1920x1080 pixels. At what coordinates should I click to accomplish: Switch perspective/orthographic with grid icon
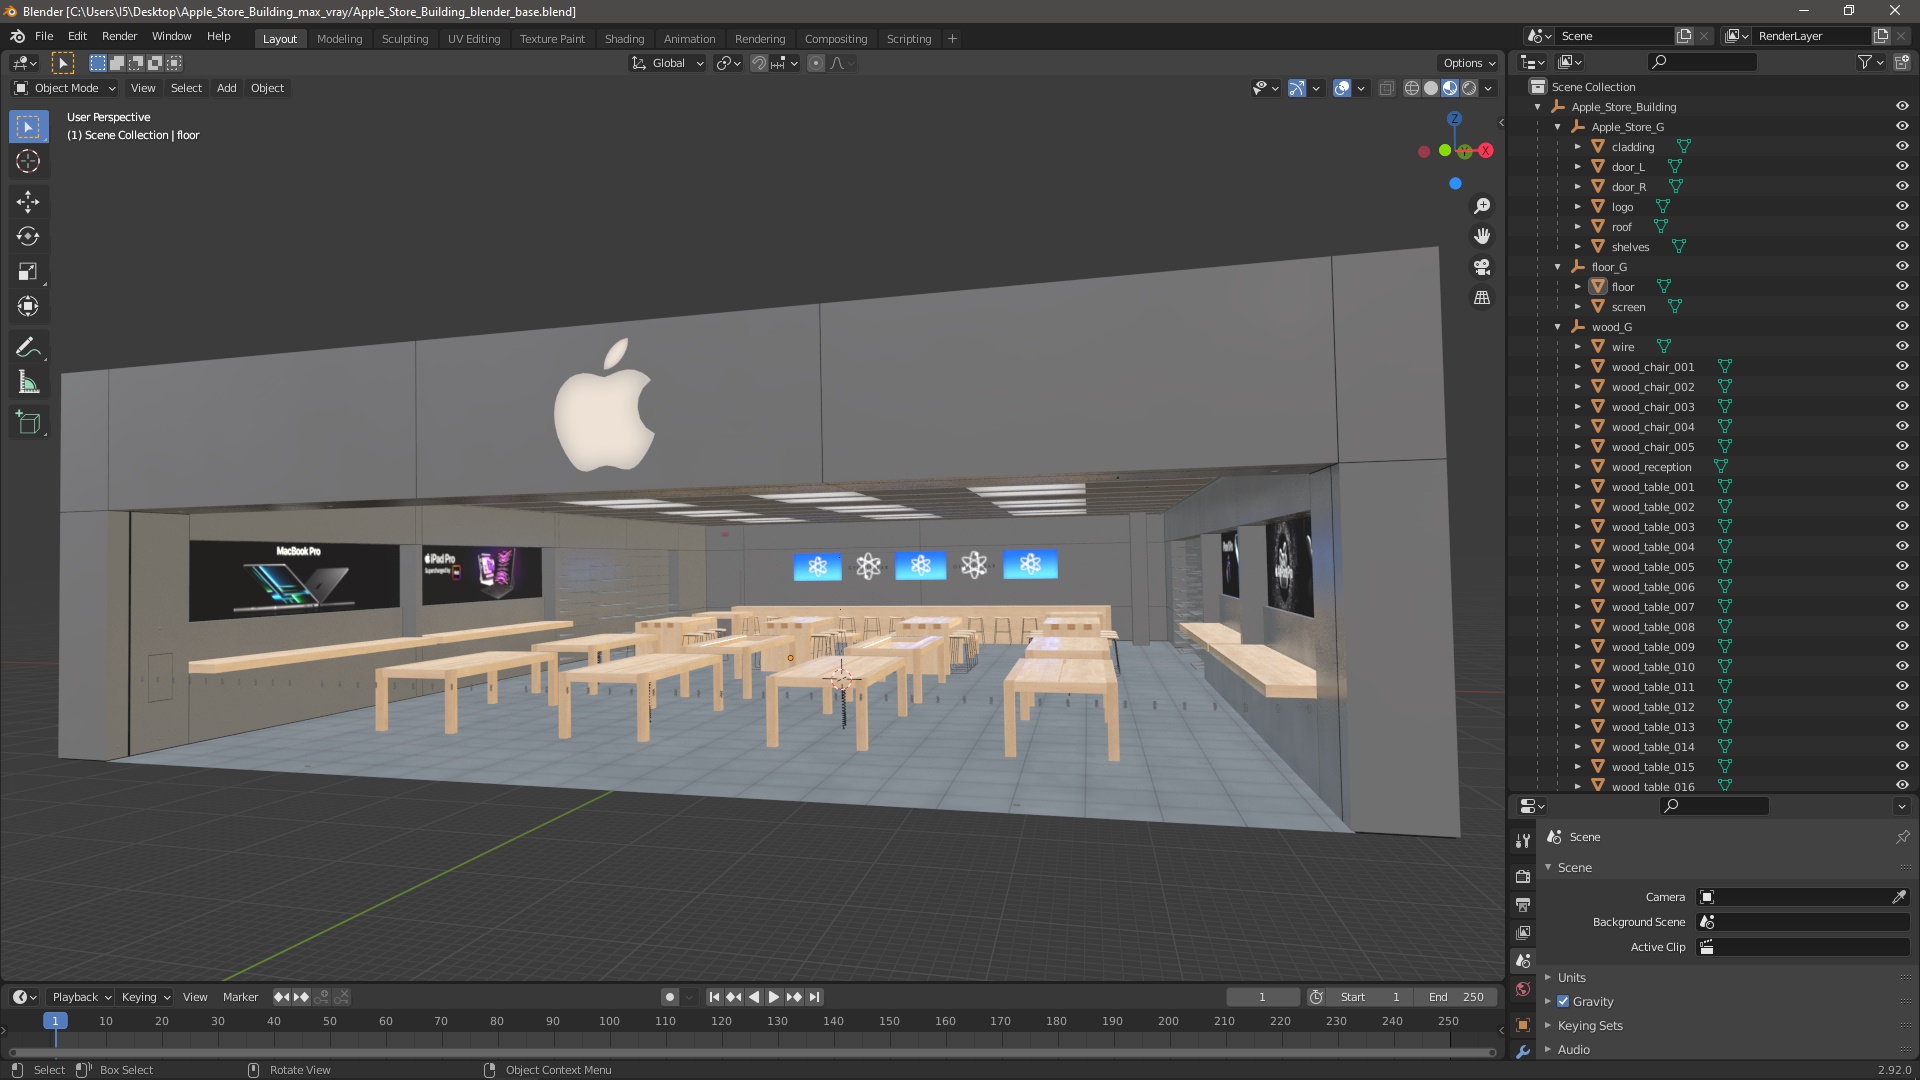tap(1482, 298)
